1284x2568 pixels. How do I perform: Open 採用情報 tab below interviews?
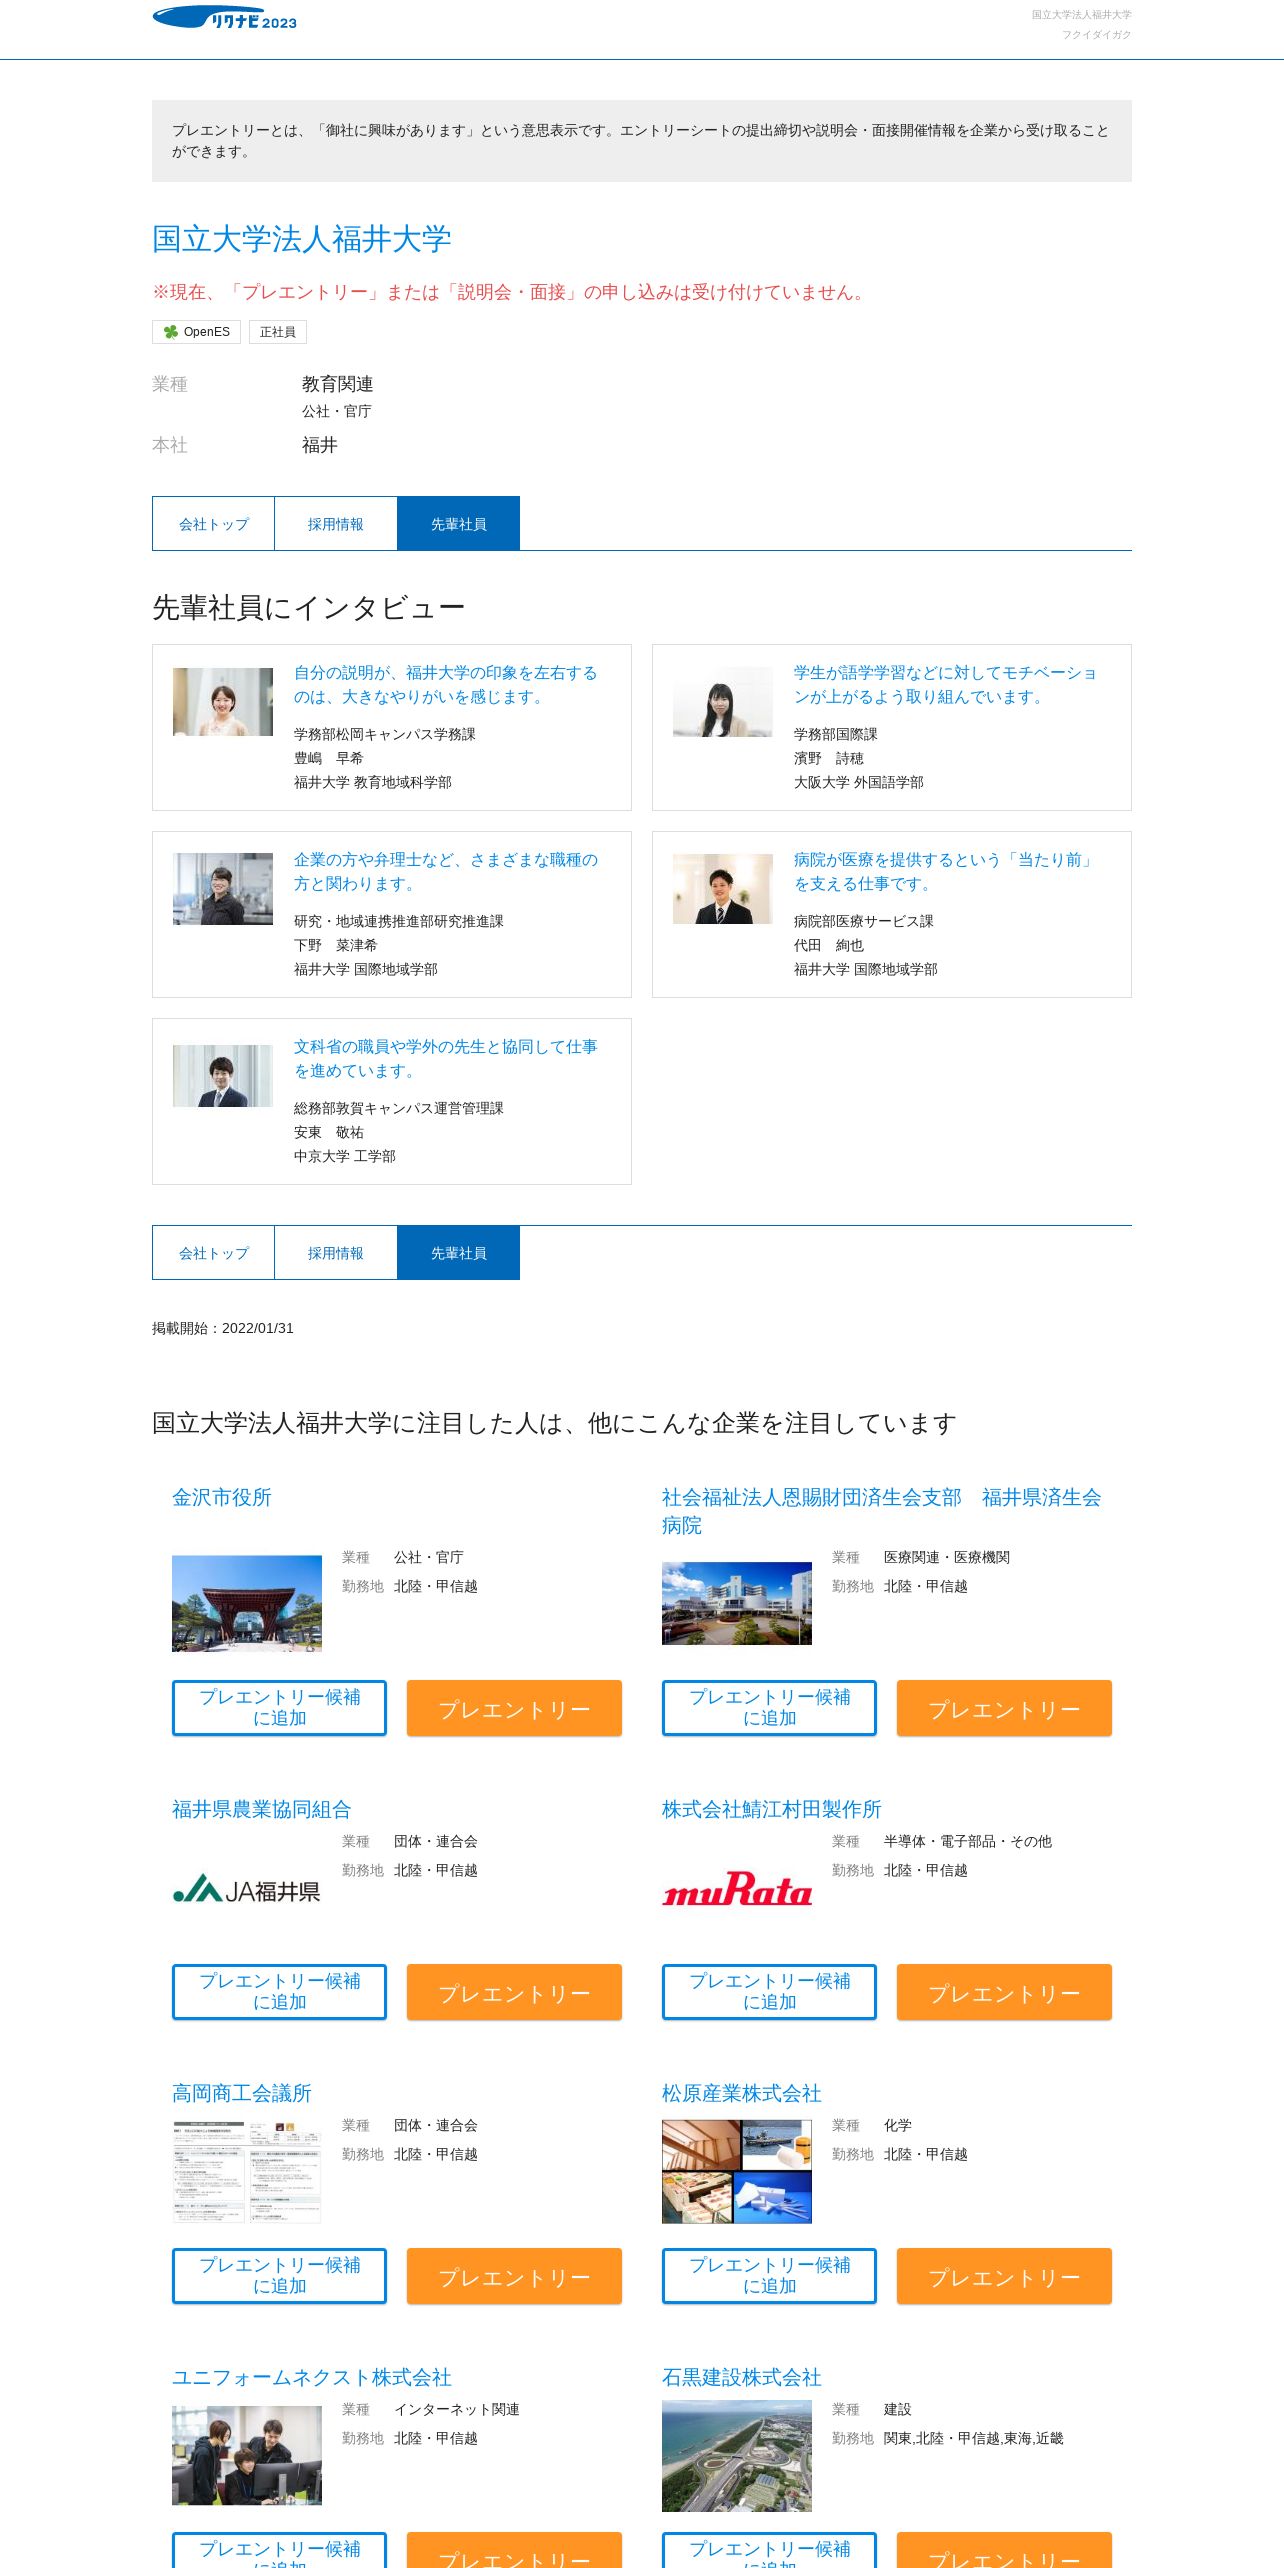(336, 1253)
